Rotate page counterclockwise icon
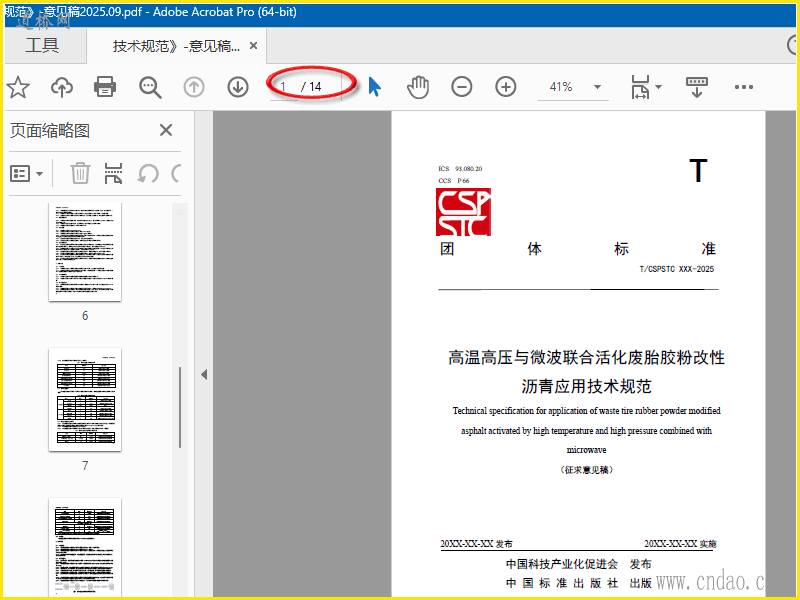 pyautogui.click(x=148, y=173)
